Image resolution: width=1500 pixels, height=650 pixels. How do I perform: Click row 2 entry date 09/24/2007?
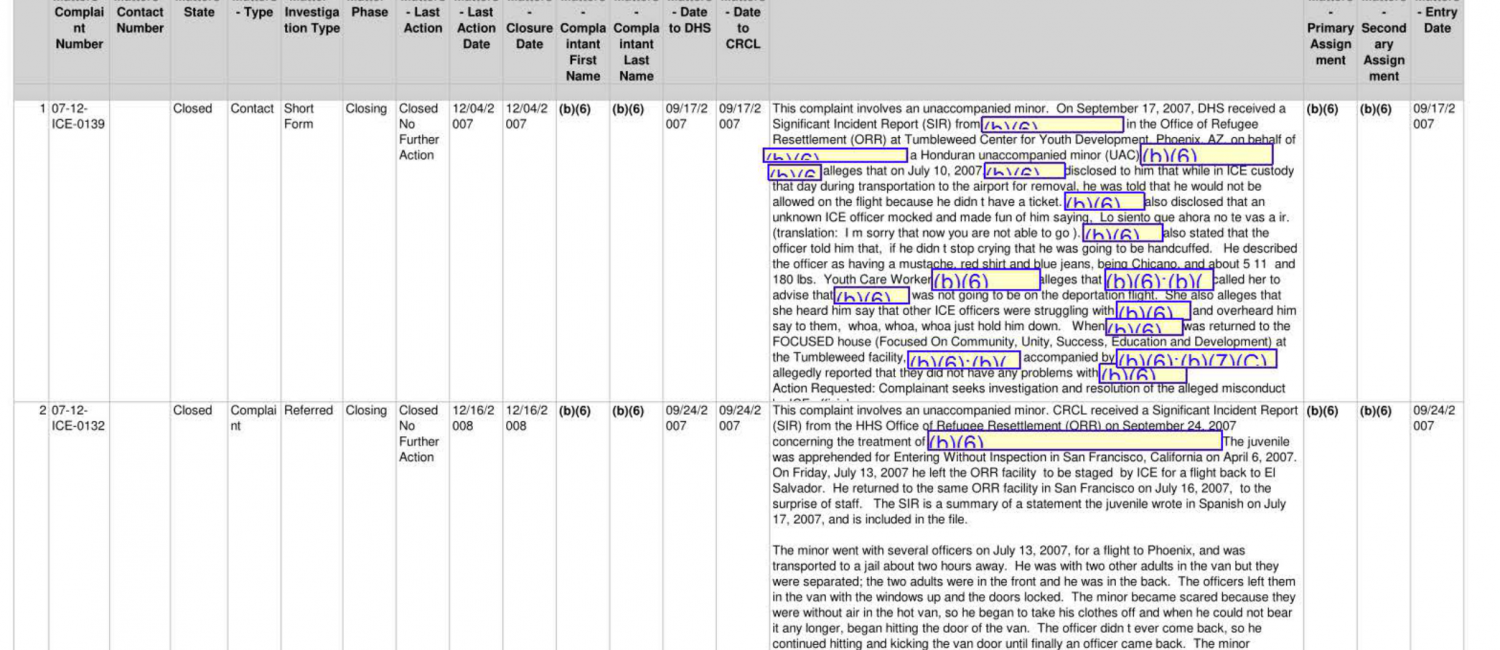pyautogui.click(x=1435, y=418)
